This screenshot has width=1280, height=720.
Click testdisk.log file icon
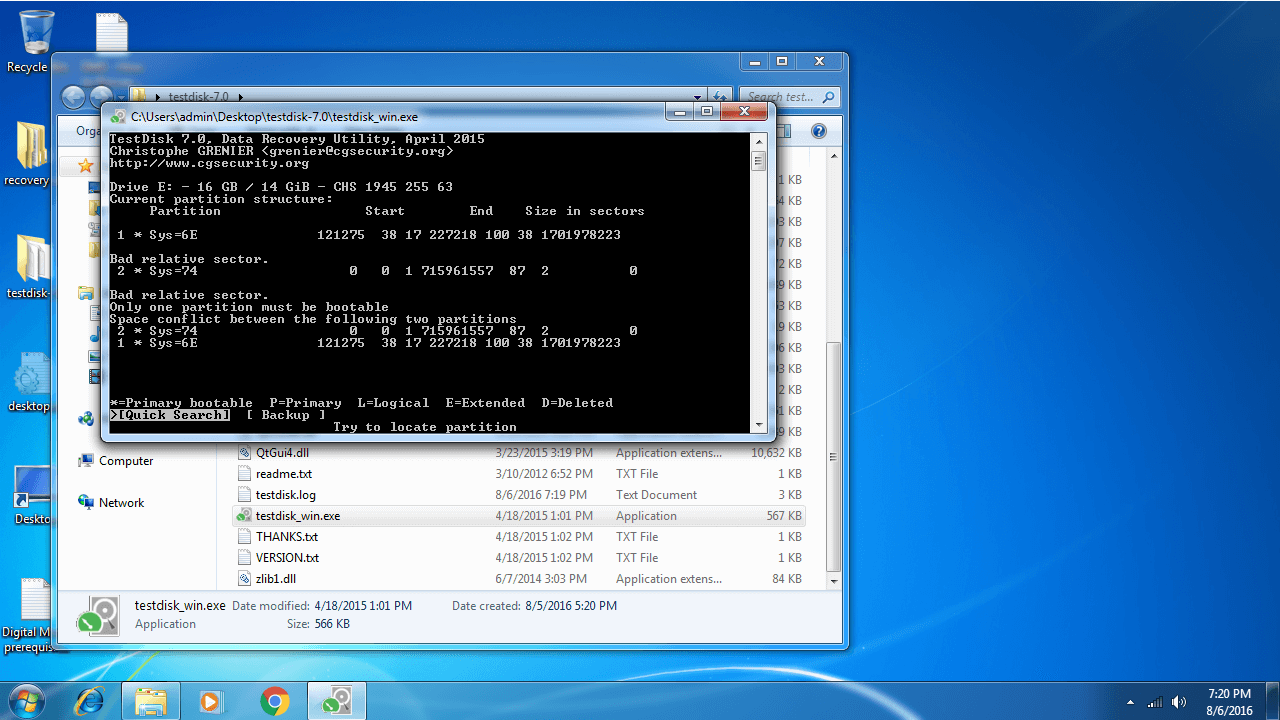(245, 495)
